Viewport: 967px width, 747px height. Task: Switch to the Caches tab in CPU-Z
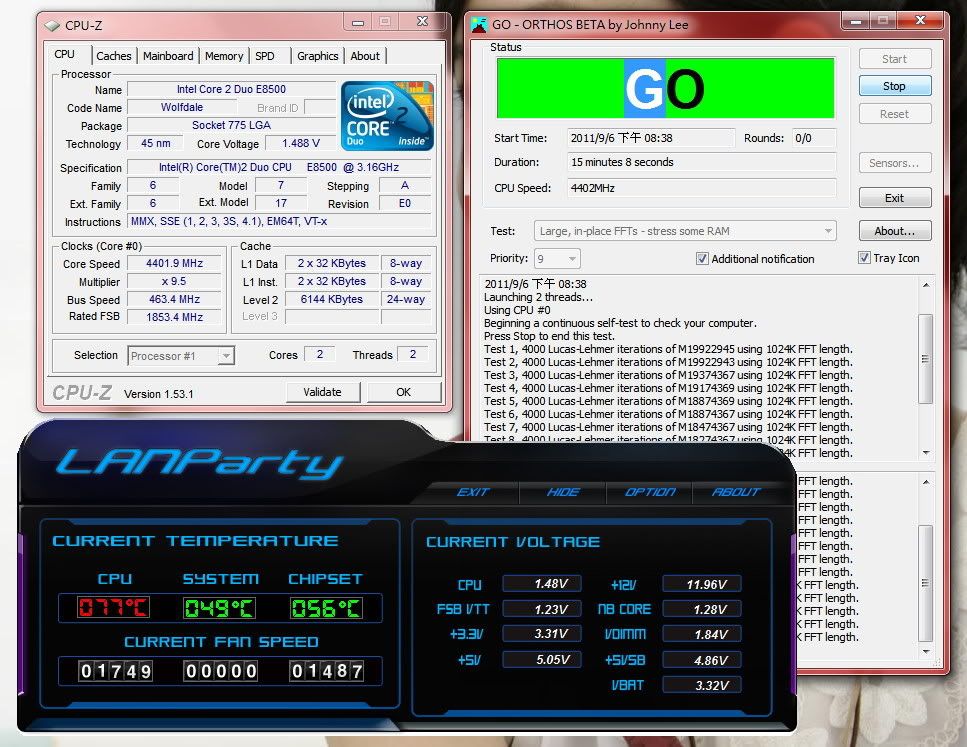113,56
